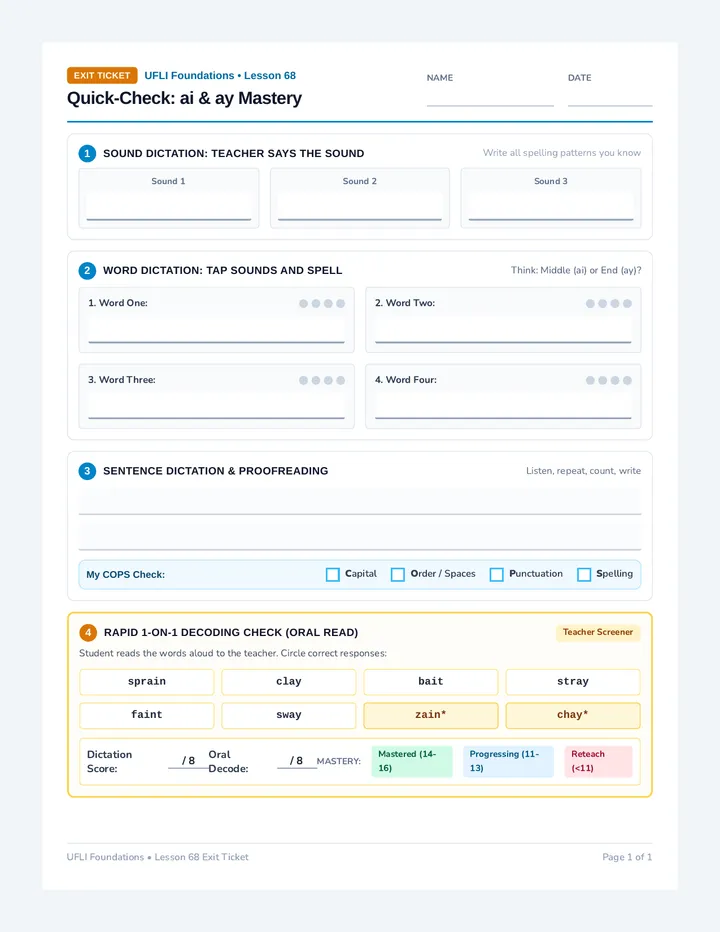This screenshot has height=932, width=720.
Task: Click the section 3 number badge
Action: pos(87,471)
